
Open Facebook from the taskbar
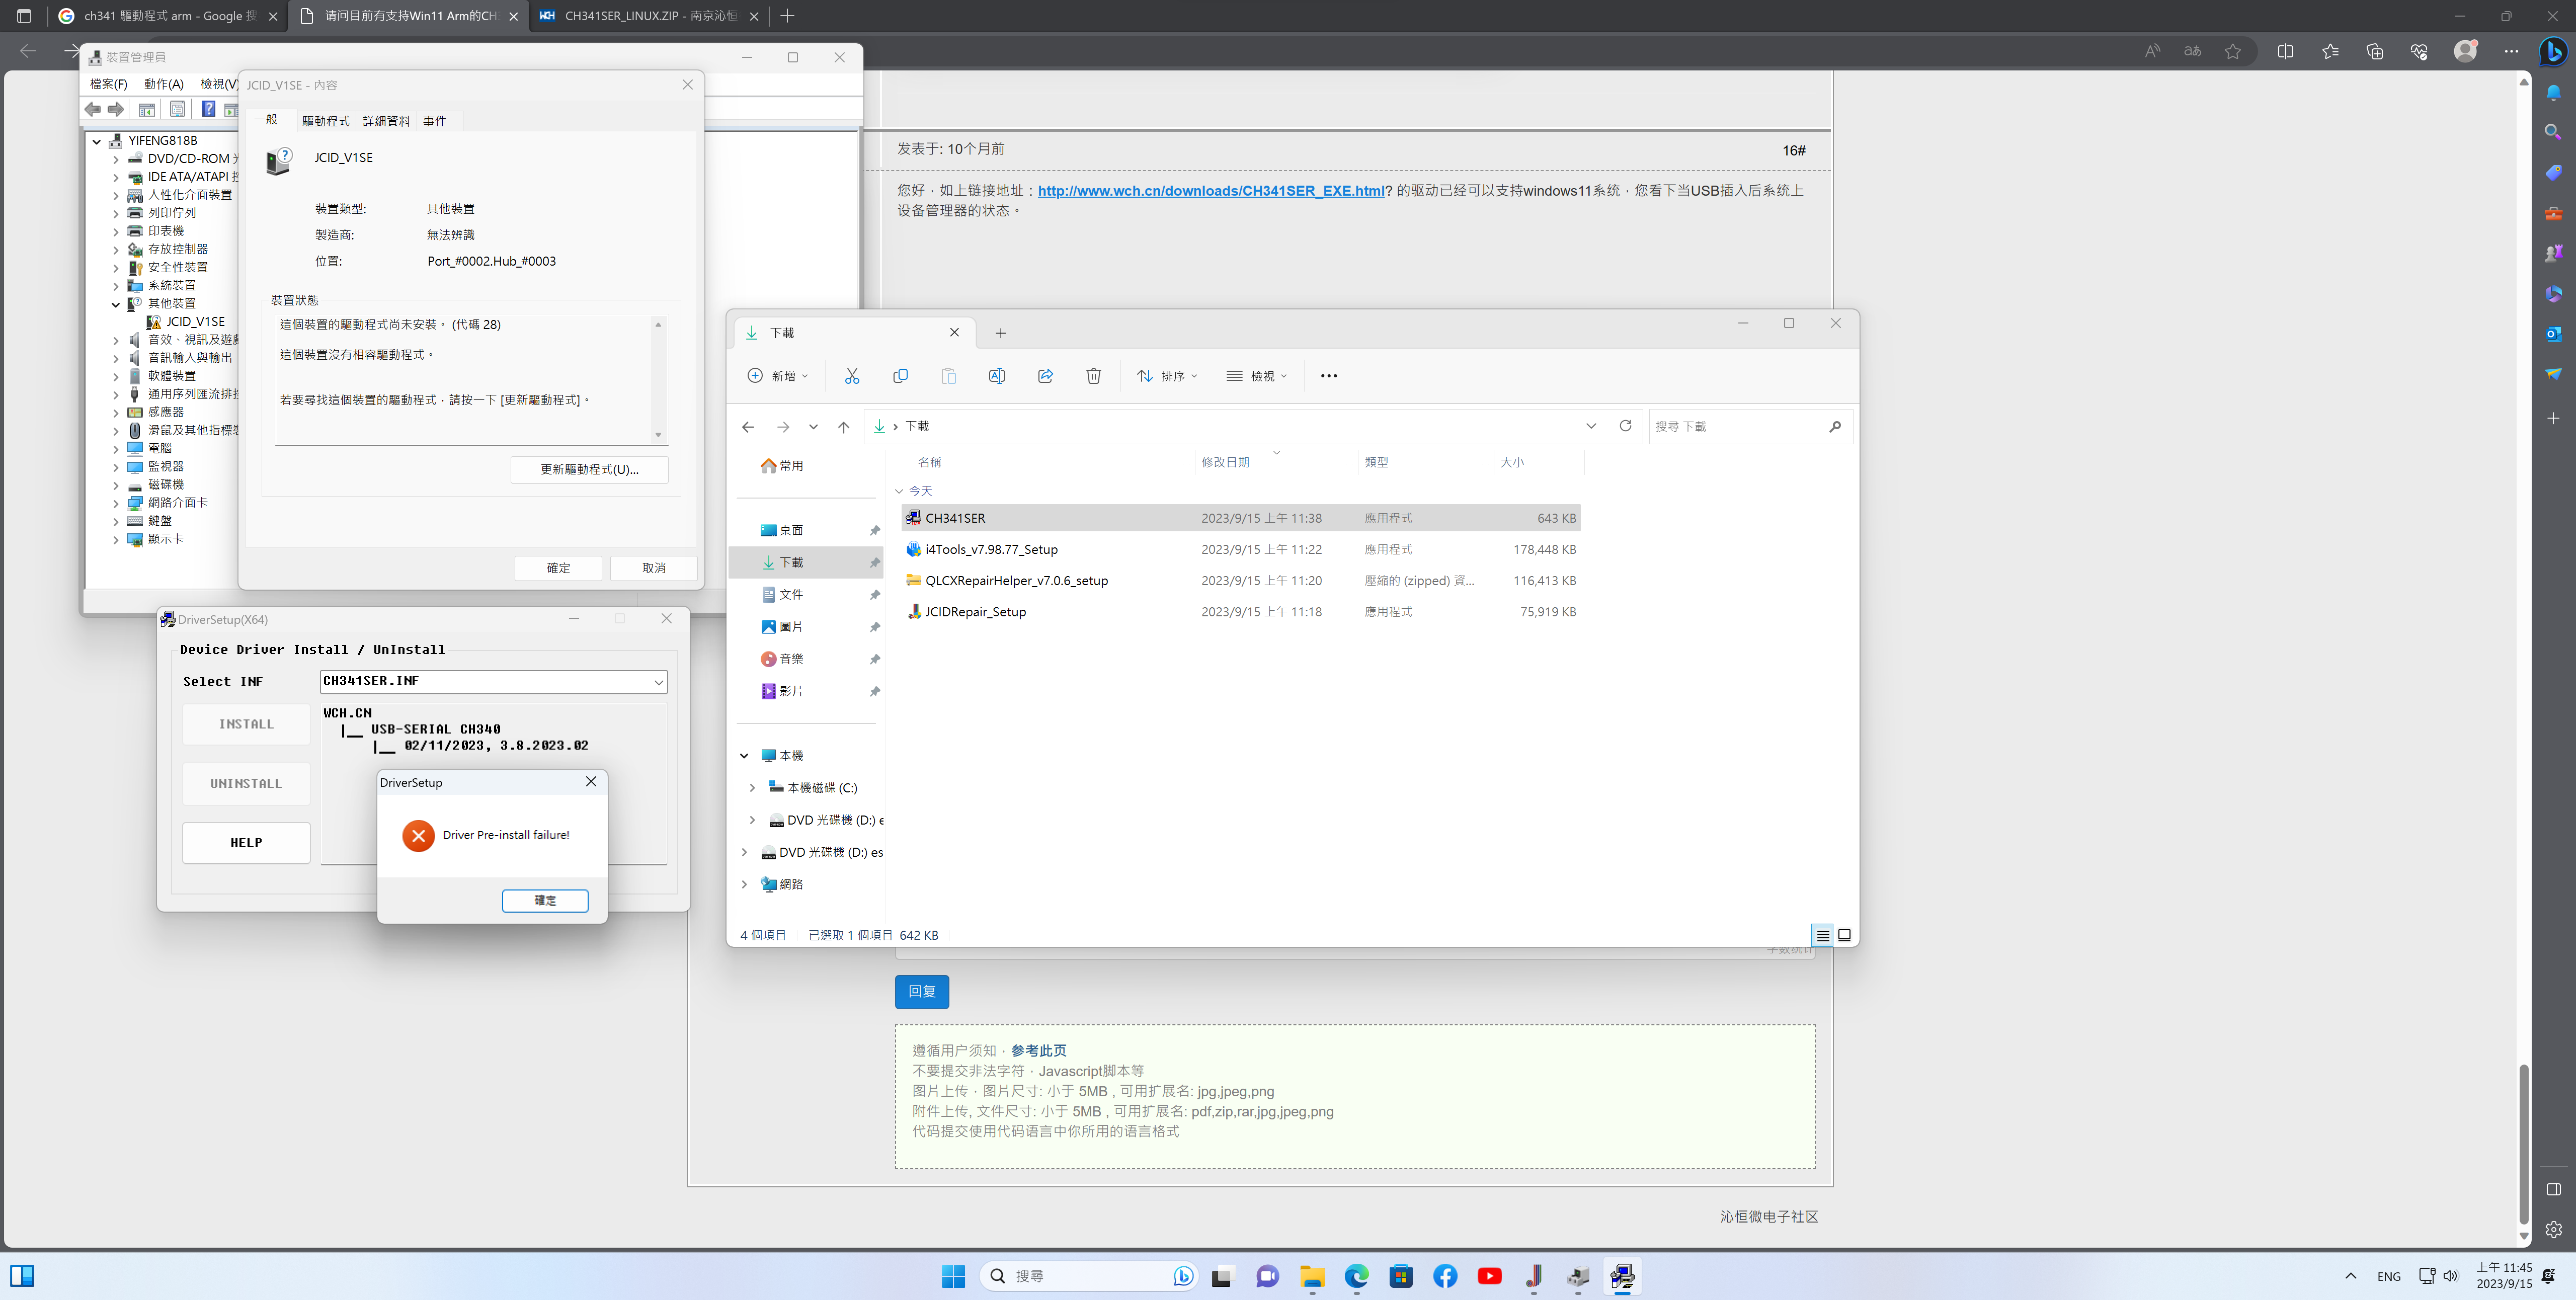[1445, 1276]
